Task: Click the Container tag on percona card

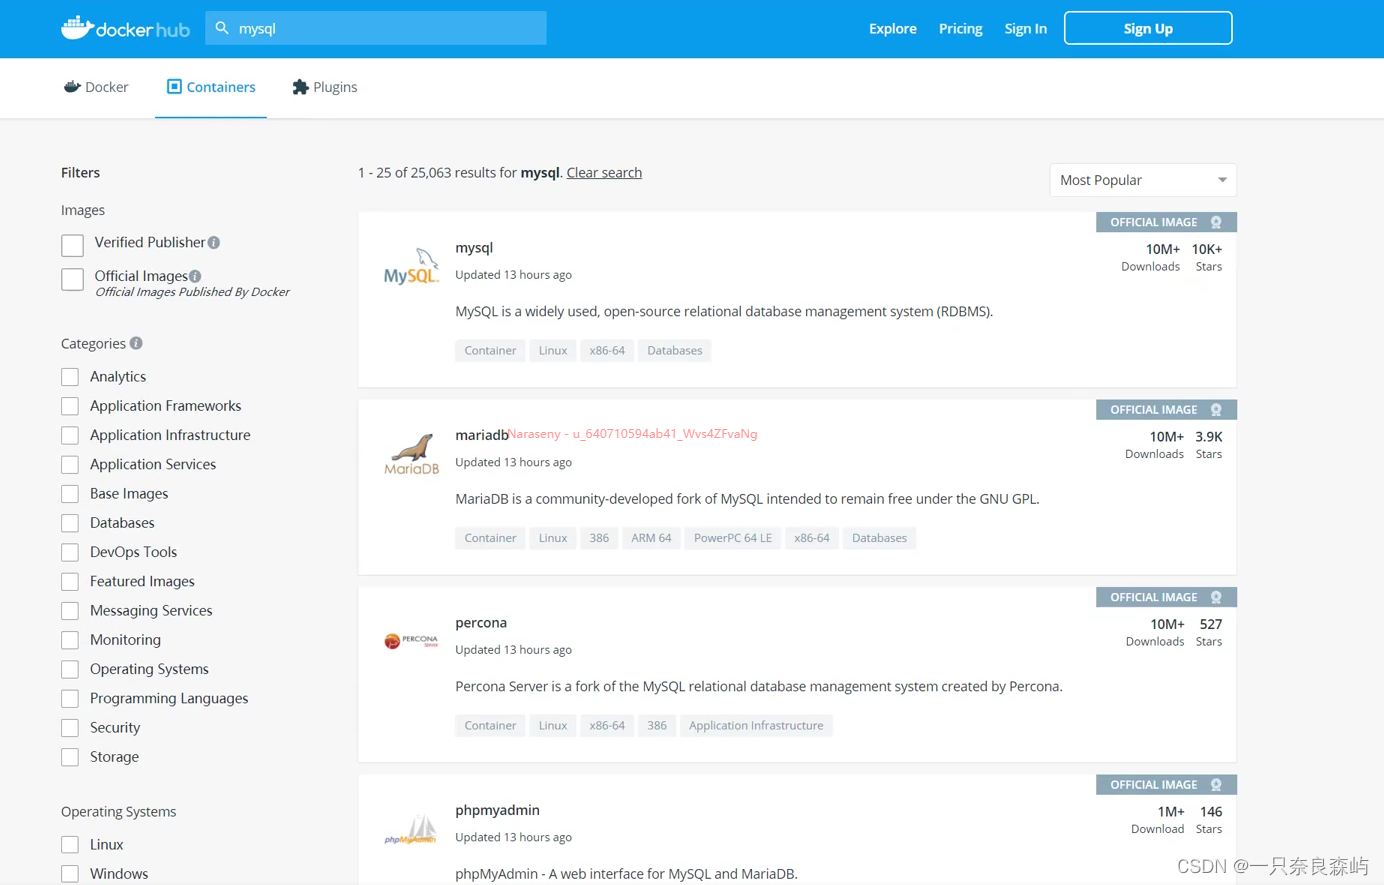Action: click(x=490, y=726)
